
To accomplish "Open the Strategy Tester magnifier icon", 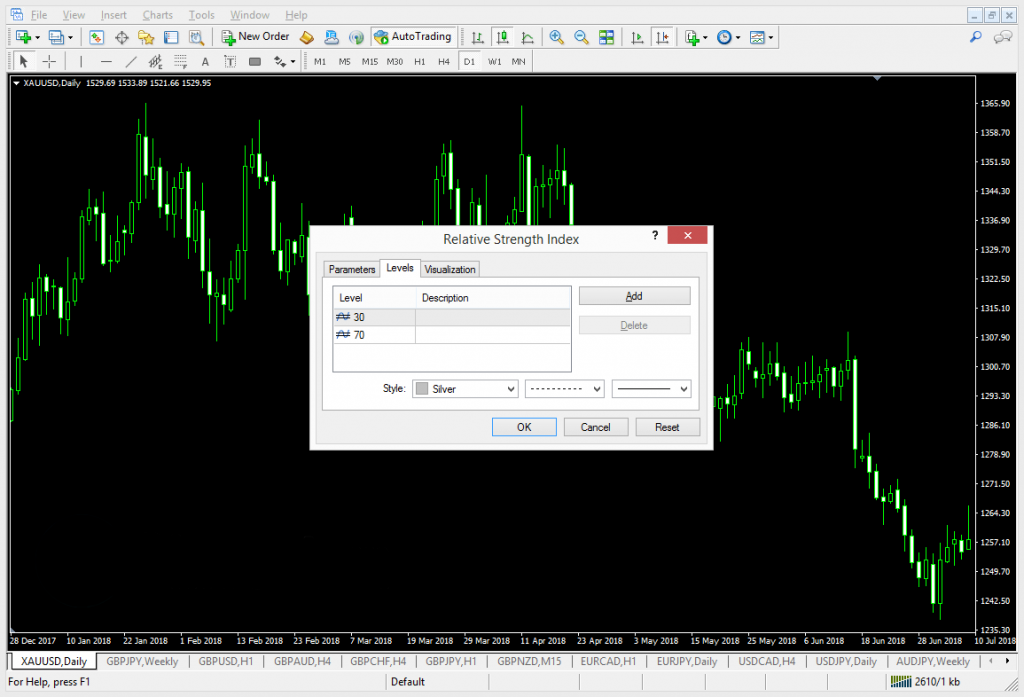I will coord(196,37).
